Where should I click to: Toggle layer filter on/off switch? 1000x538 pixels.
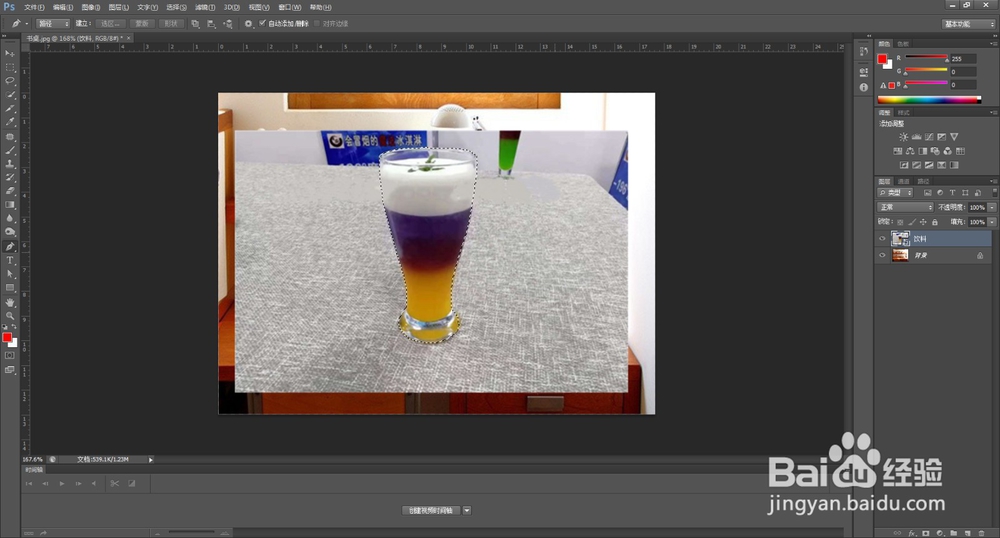pos(994,192)
